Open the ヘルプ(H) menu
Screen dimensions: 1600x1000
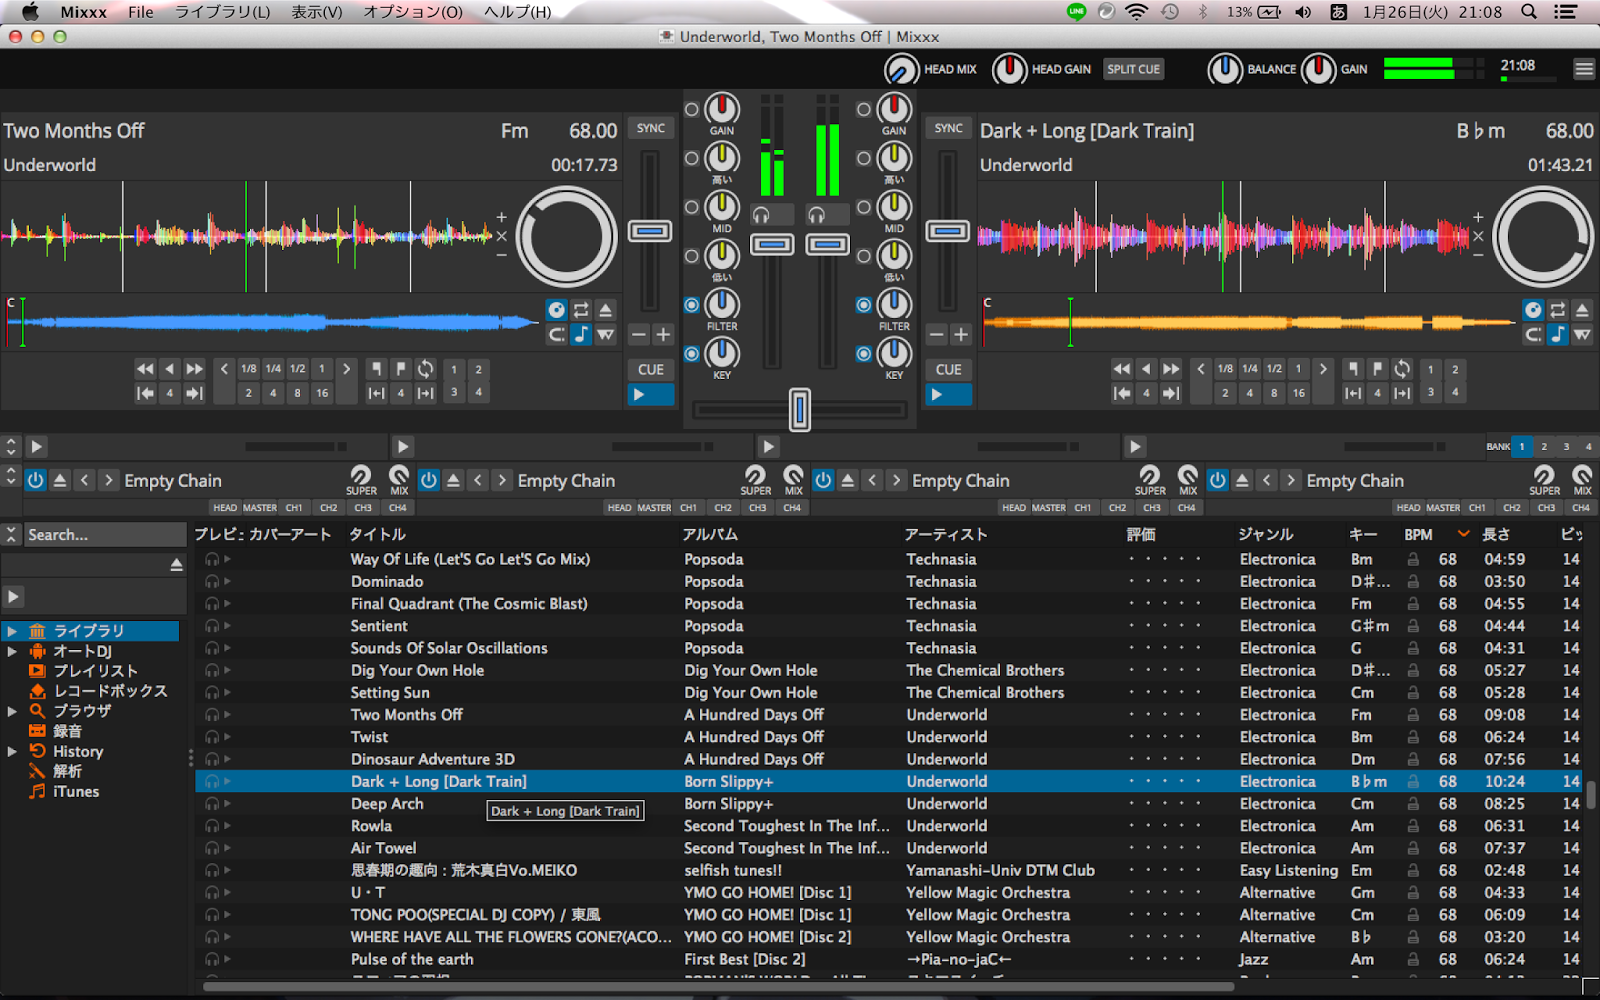pos(517,12)
